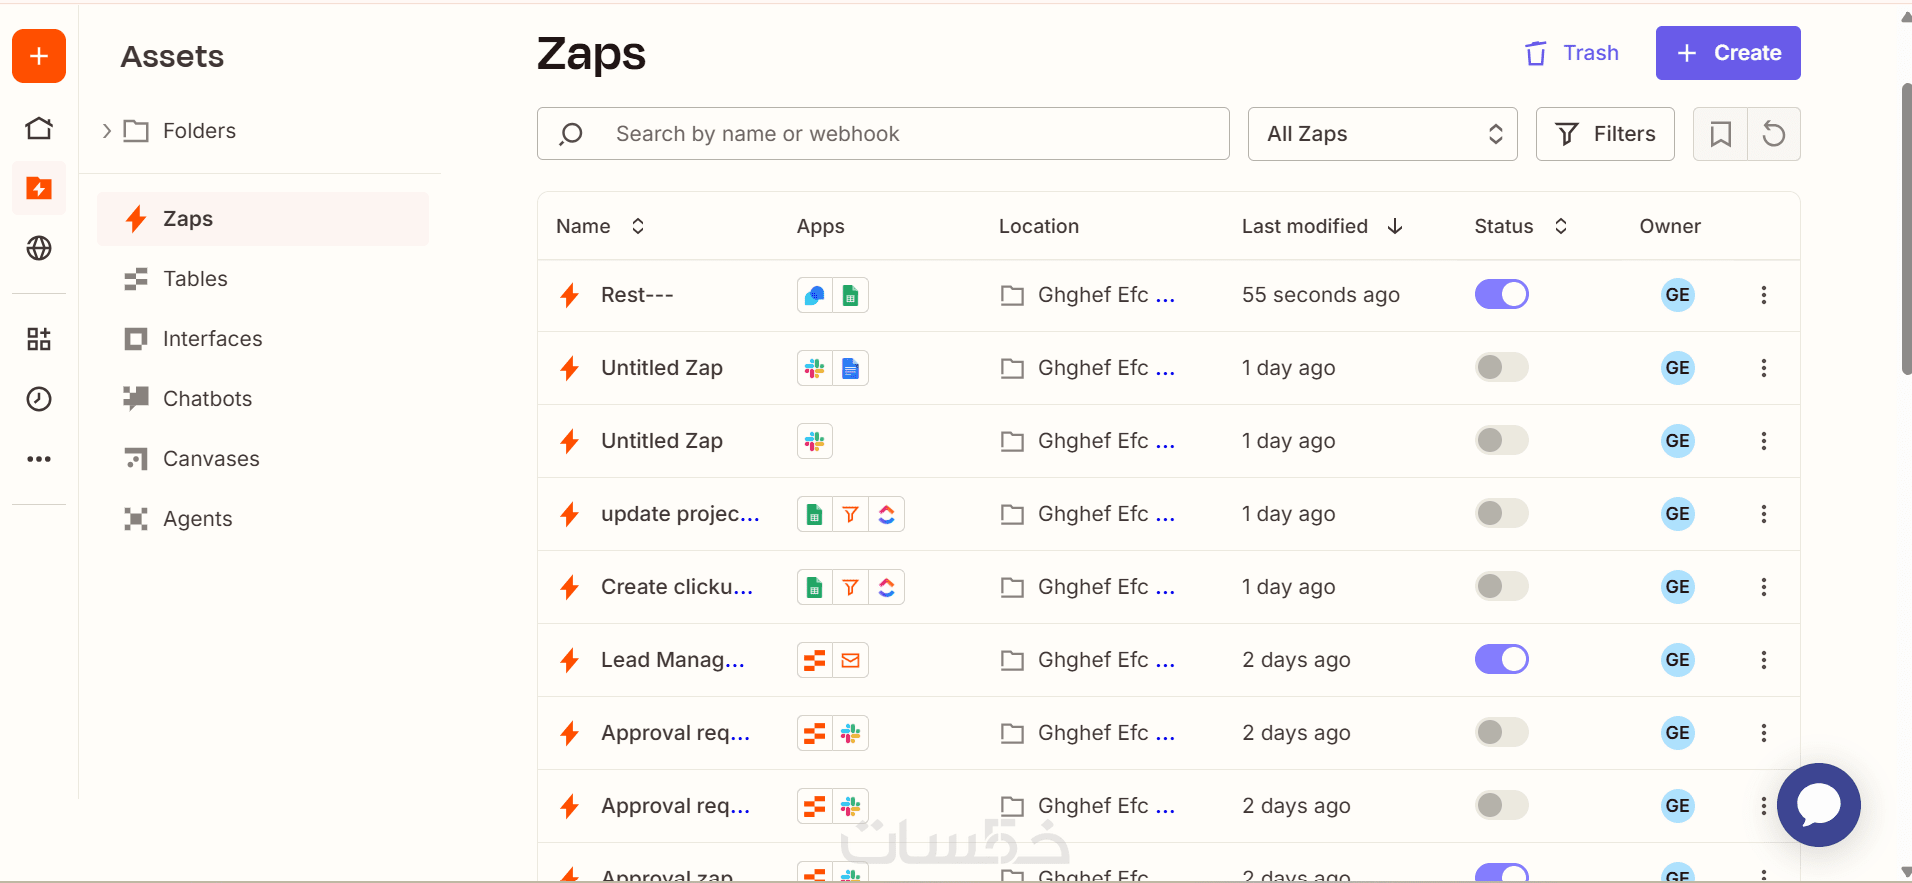Screen dimensions: 1912x883
Task: Open Chatbots in Assets menu
Action: [x=207, y=399]
